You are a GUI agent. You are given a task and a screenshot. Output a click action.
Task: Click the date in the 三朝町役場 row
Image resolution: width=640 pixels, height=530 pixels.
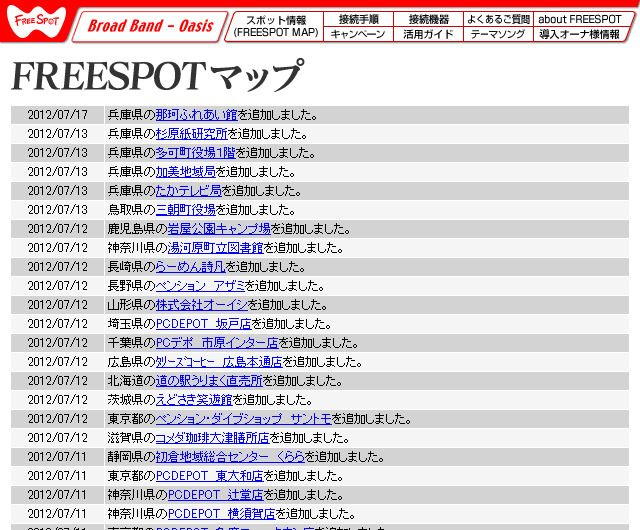pyautogui.click(x=58, y=209)
